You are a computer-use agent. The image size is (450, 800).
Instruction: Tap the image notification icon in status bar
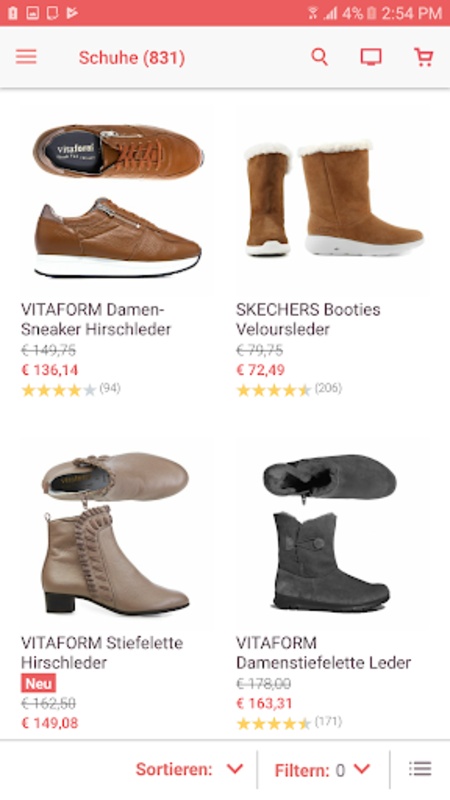tap(32, 13)
